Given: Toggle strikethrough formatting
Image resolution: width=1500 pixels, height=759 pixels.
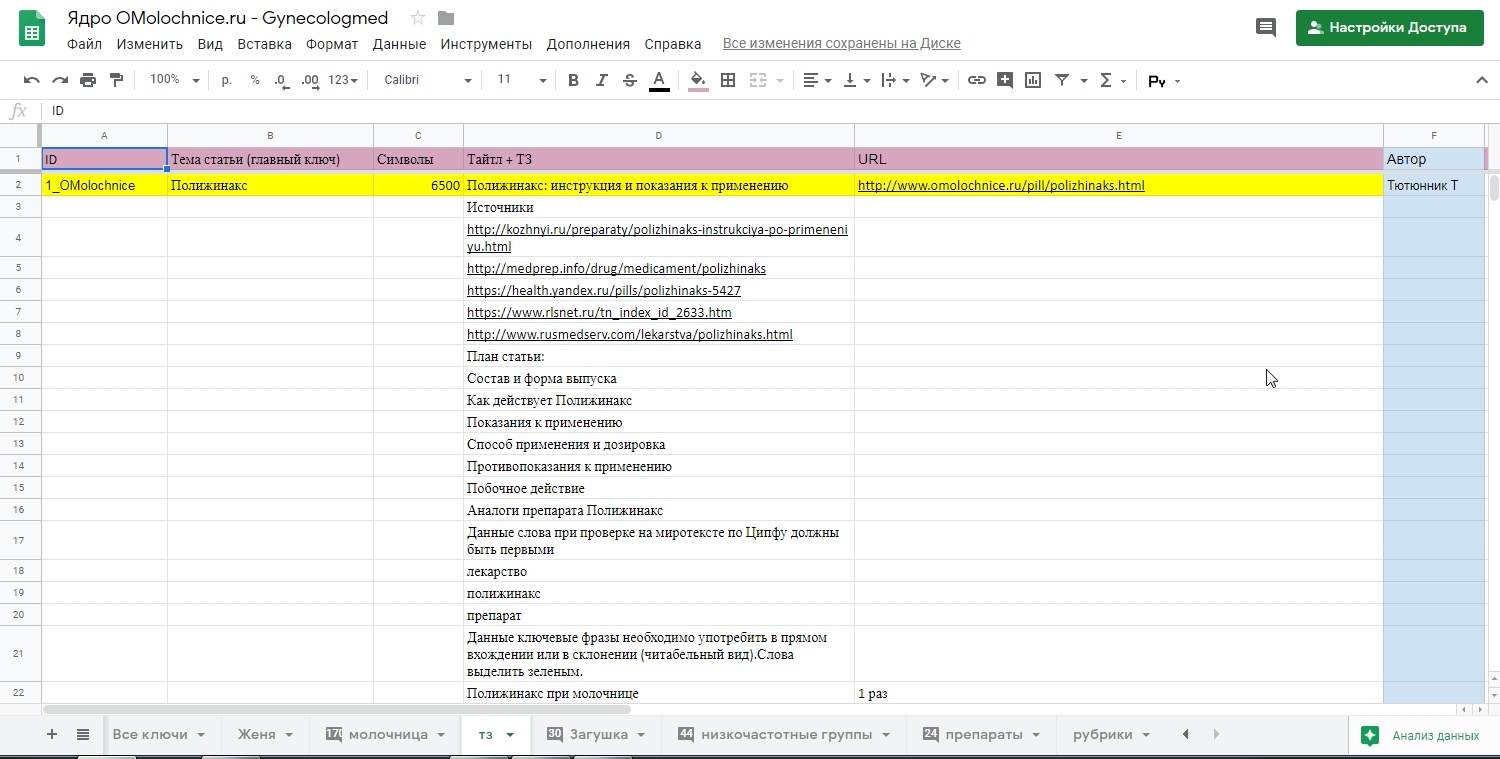Looking at the screenshot, I should click(x=629, y=81).
